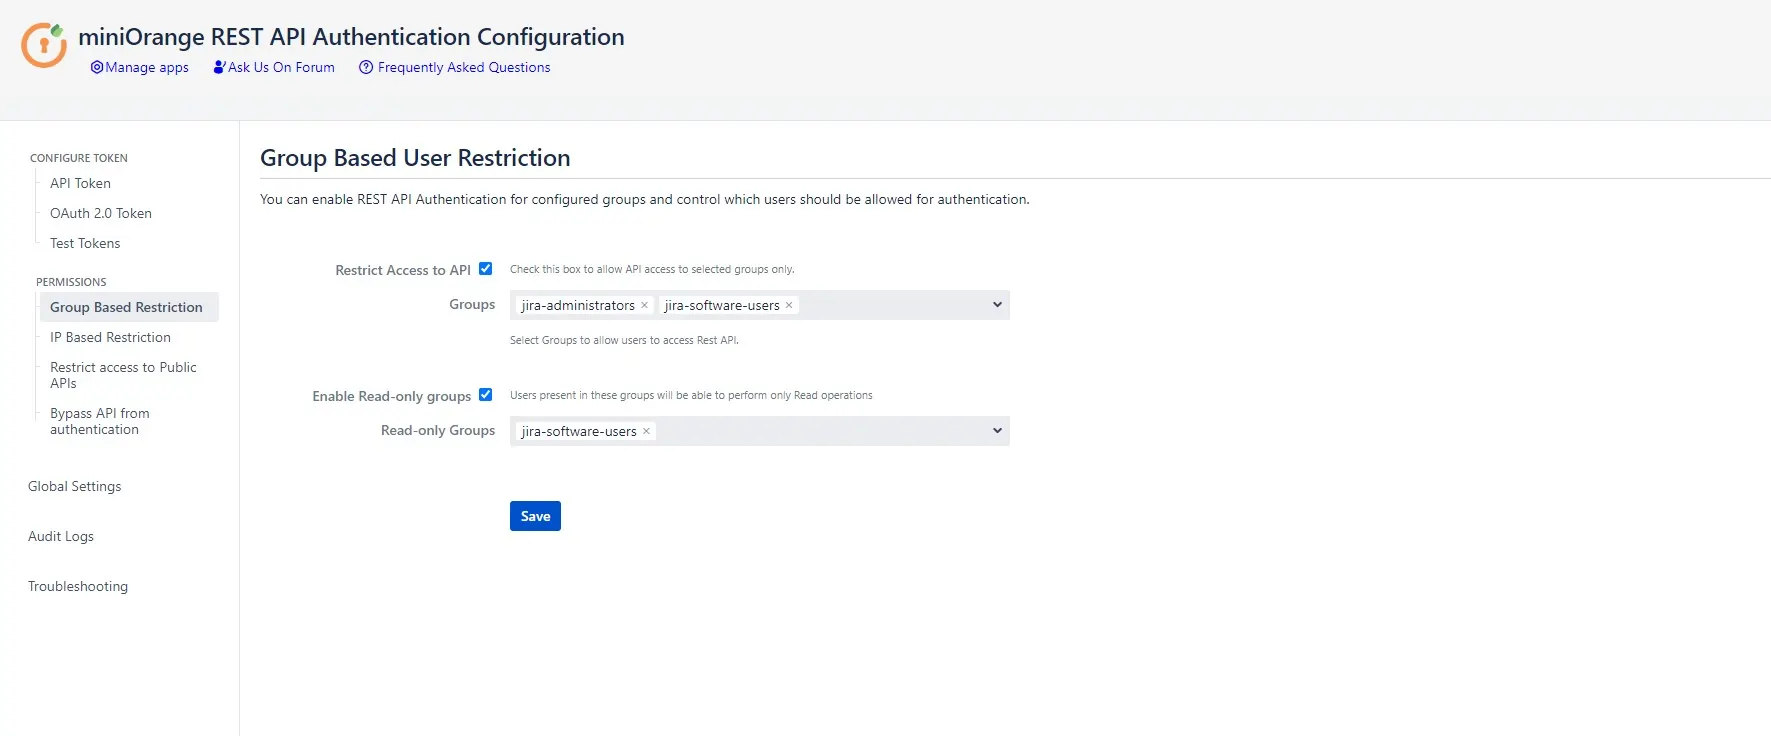This screenshot has width=1771, height=736.
Task: Open Bypass API from authentication
Action: 100,421
